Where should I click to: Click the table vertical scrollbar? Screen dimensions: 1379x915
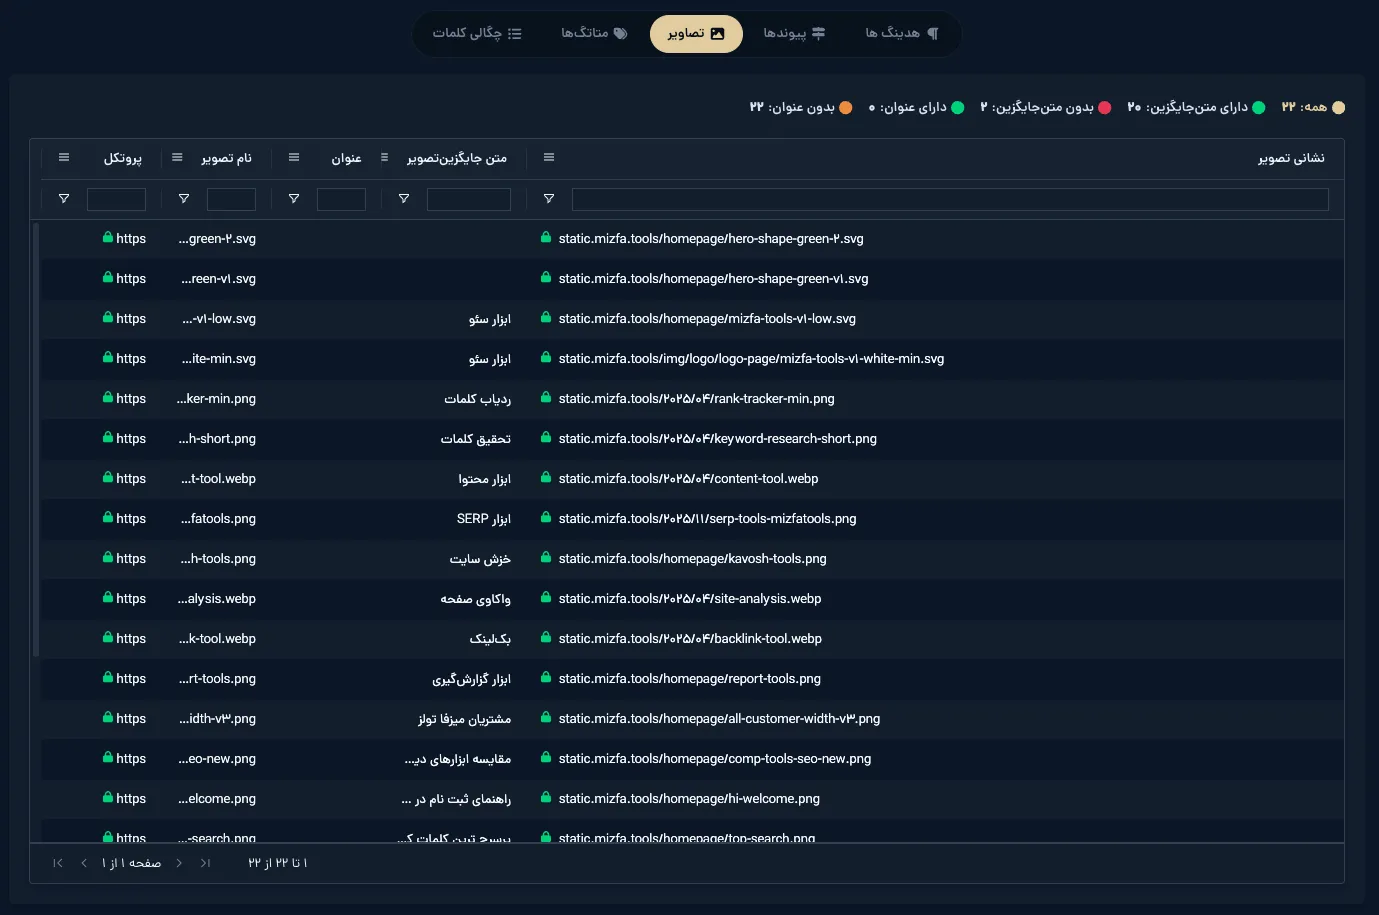(x=36, y=440)
